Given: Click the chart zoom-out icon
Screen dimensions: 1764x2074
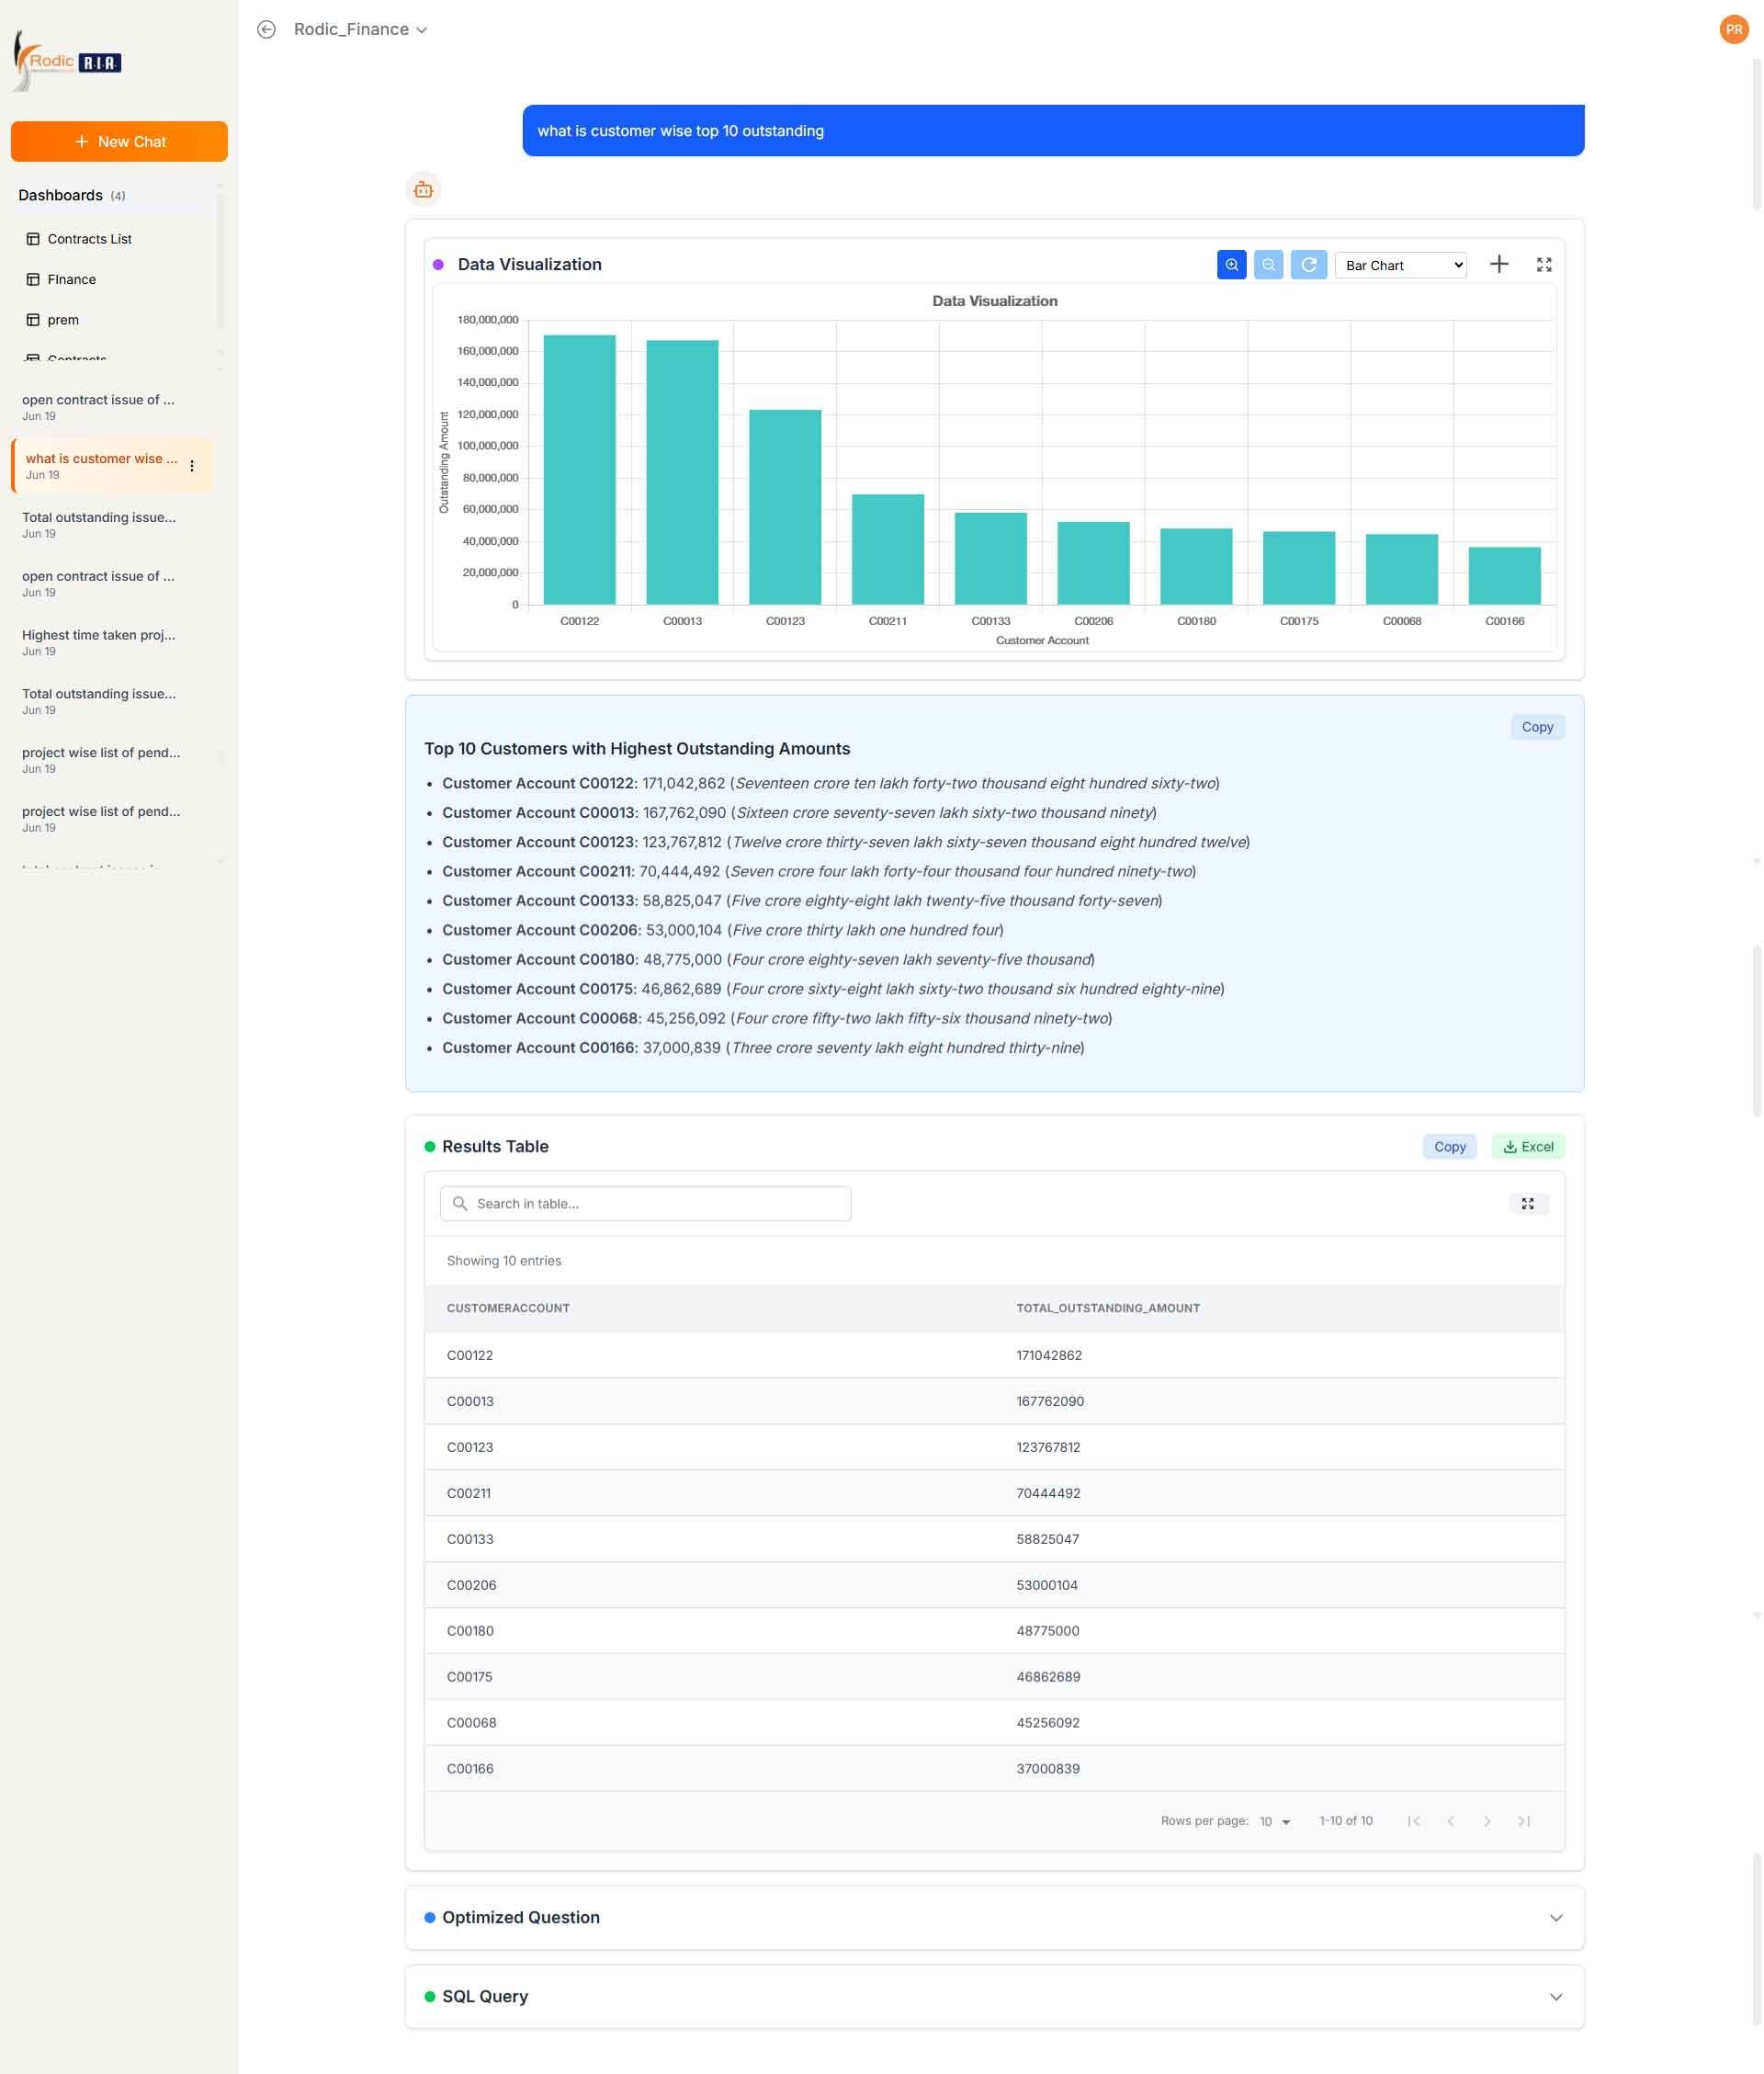Looking at the screenshot, I should [x=1268, y=265].
